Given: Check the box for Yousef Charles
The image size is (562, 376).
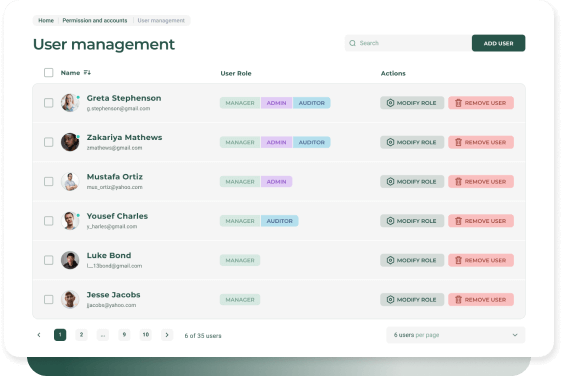Looking at the screenshot, I should 48,221.
